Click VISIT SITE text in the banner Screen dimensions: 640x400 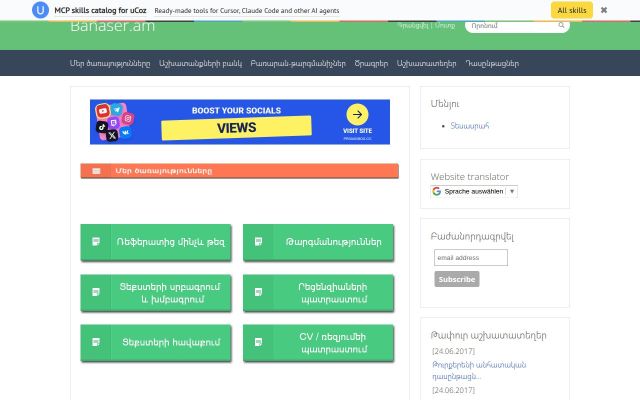(x=357, y=131)
